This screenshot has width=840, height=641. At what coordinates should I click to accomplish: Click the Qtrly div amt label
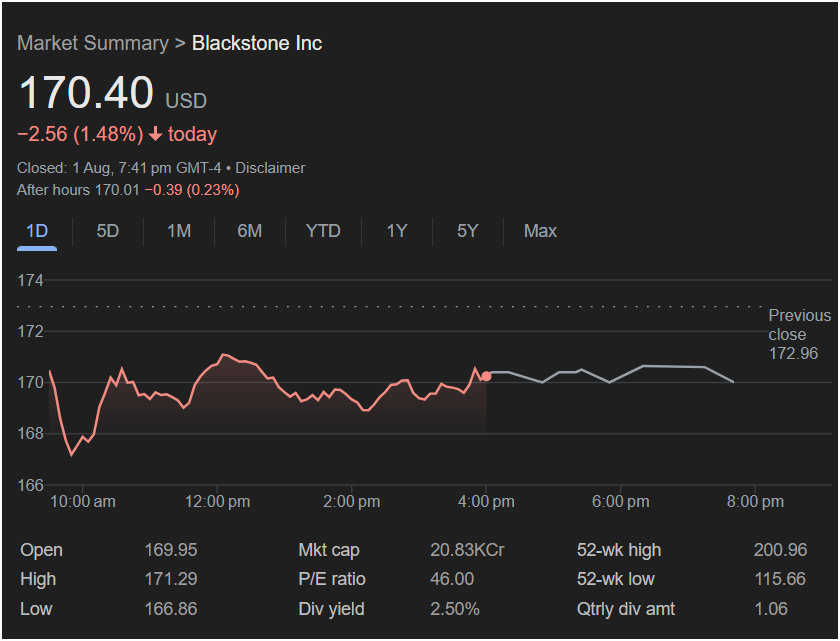click(626, 609)
